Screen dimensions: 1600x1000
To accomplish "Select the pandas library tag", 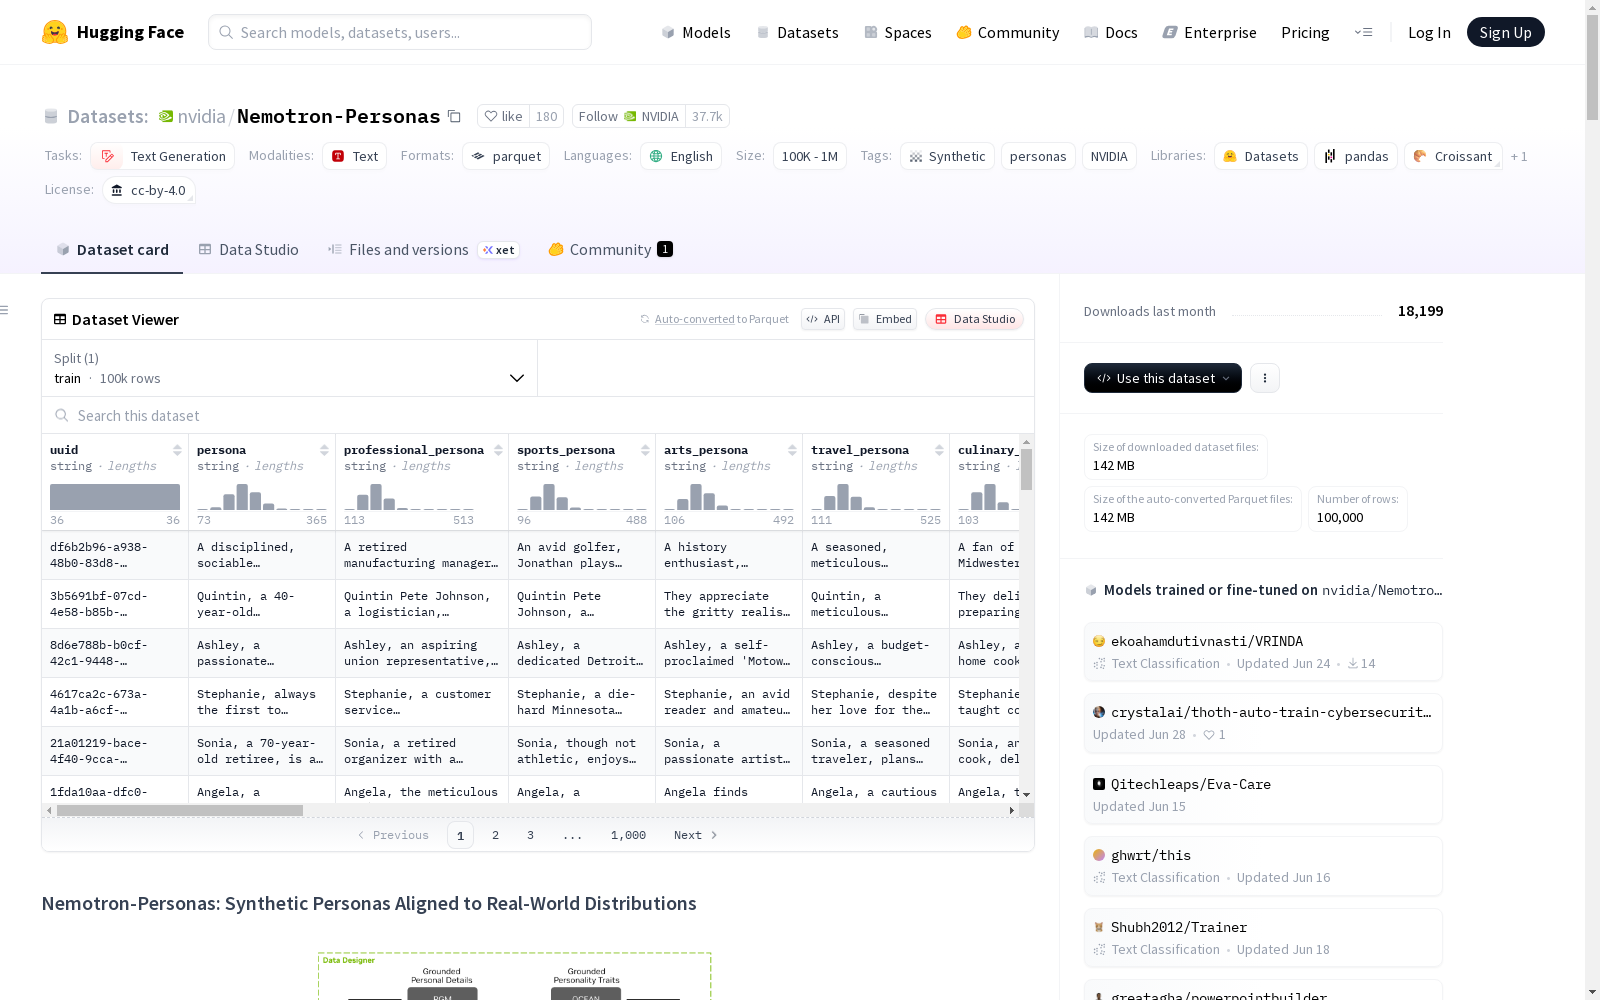I will [1356, 156].
